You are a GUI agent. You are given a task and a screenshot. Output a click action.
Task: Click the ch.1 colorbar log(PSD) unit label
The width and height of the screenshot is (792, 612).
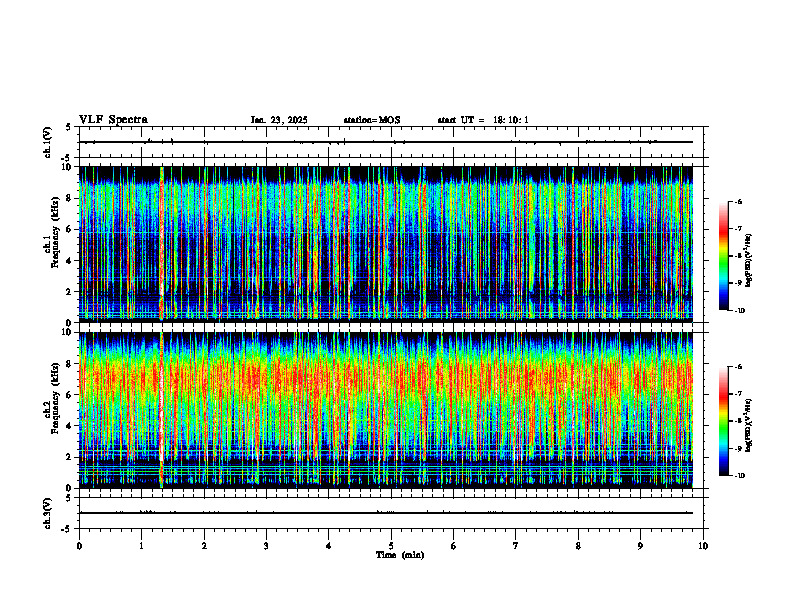coord(749,261)
